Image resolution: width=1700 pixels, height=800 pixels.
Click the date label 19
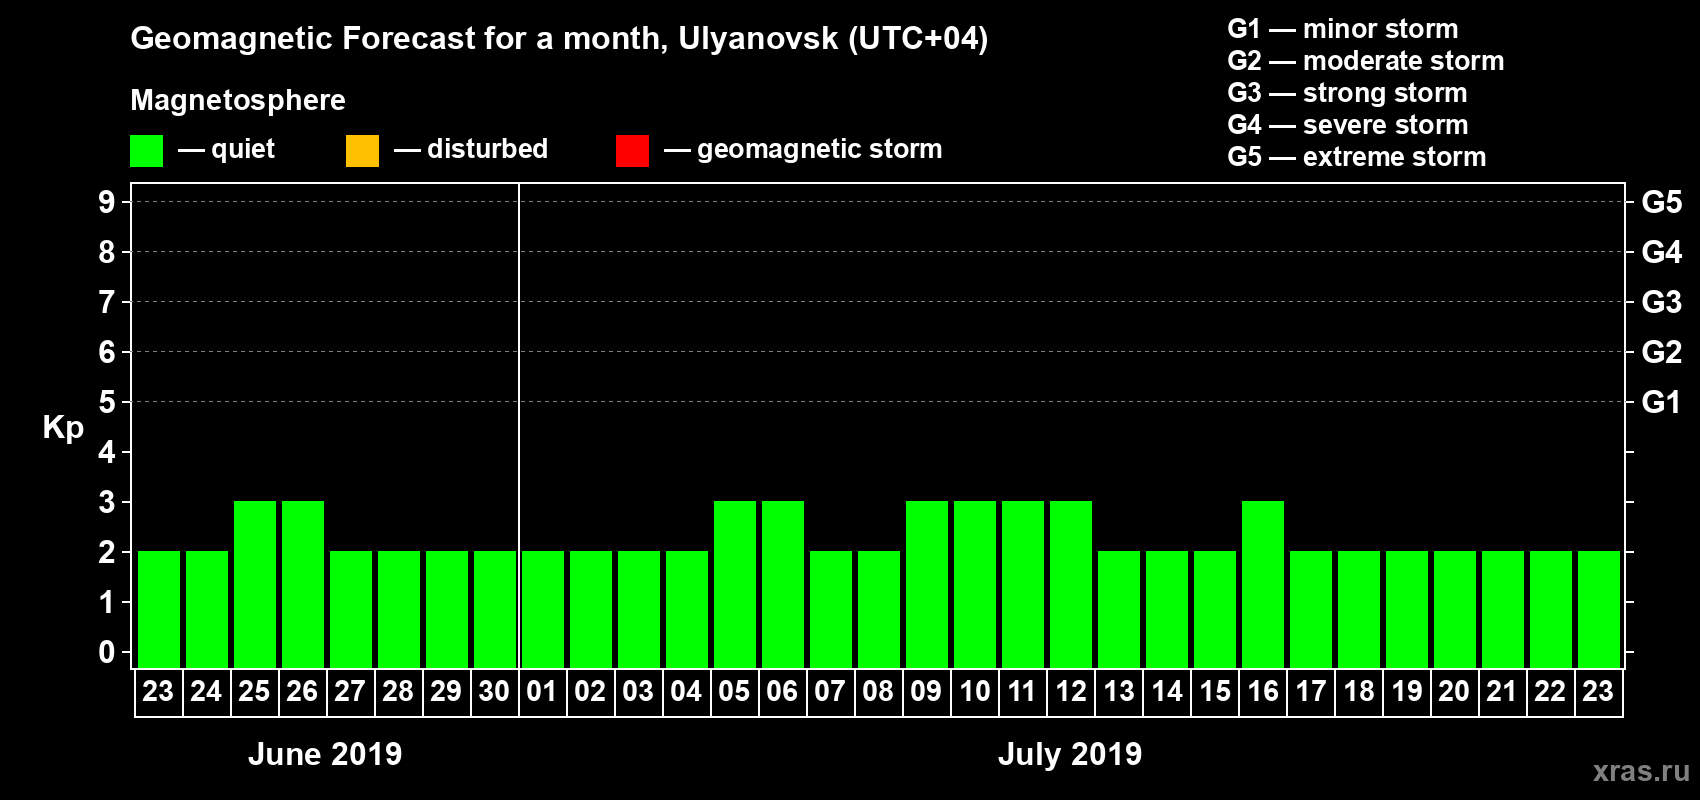pos(1406,691)
